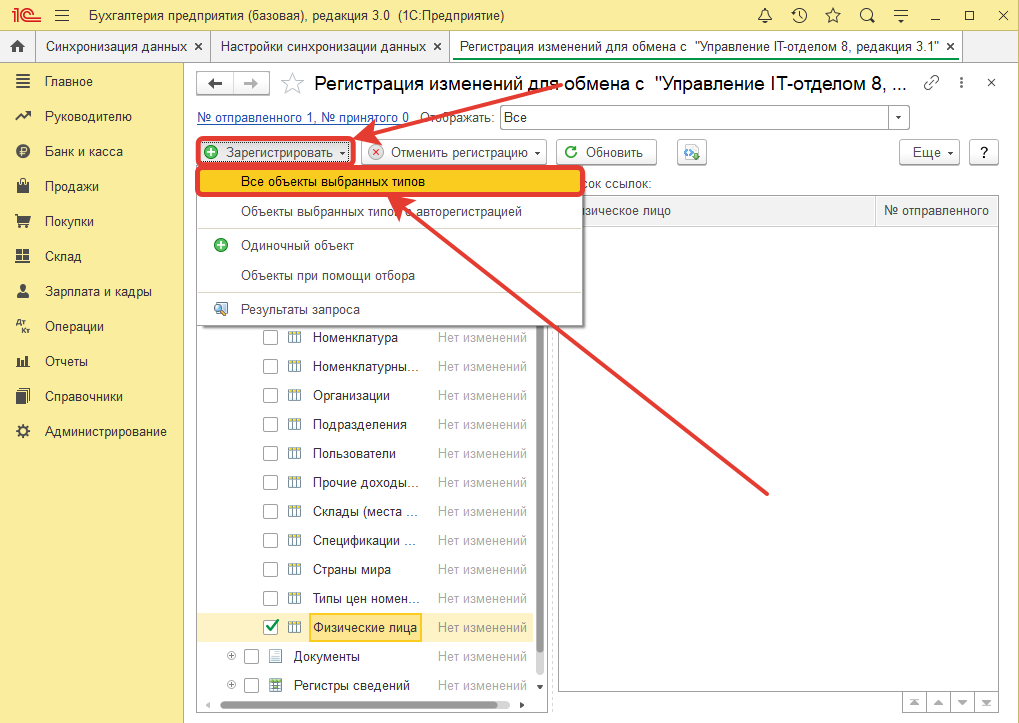Click the exchange settings icon next to Обновить
Image resolution: width=1019 pixels, height=723 pixels.
coord(692,152)
